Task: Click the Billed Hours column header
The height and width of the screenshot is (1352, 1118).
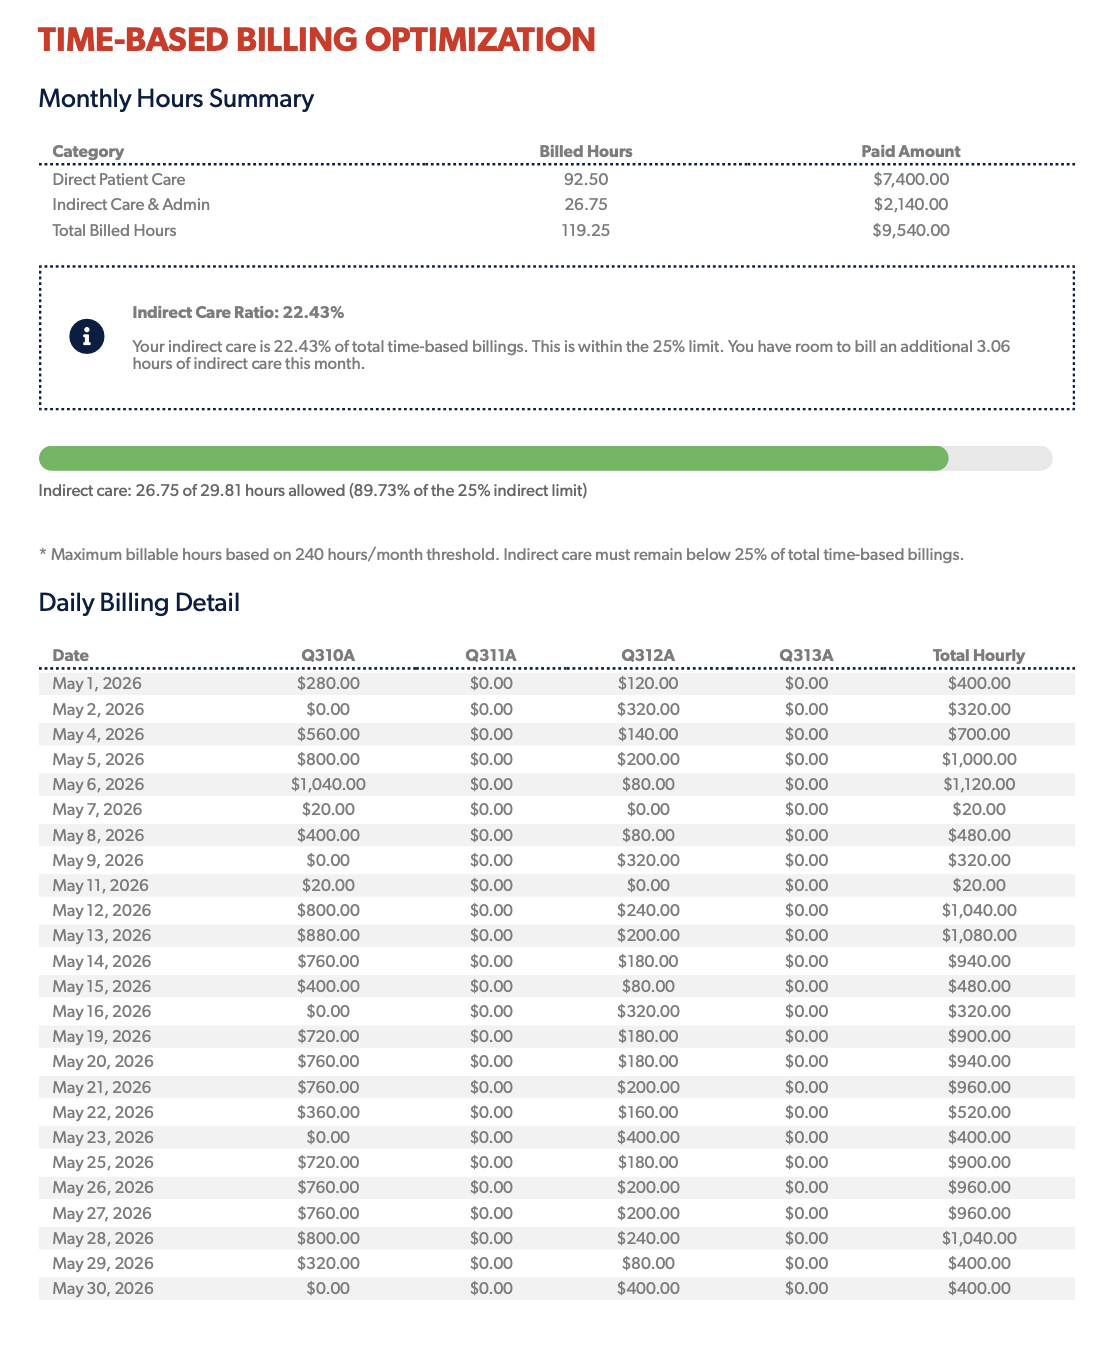Action: click(586, 151)
